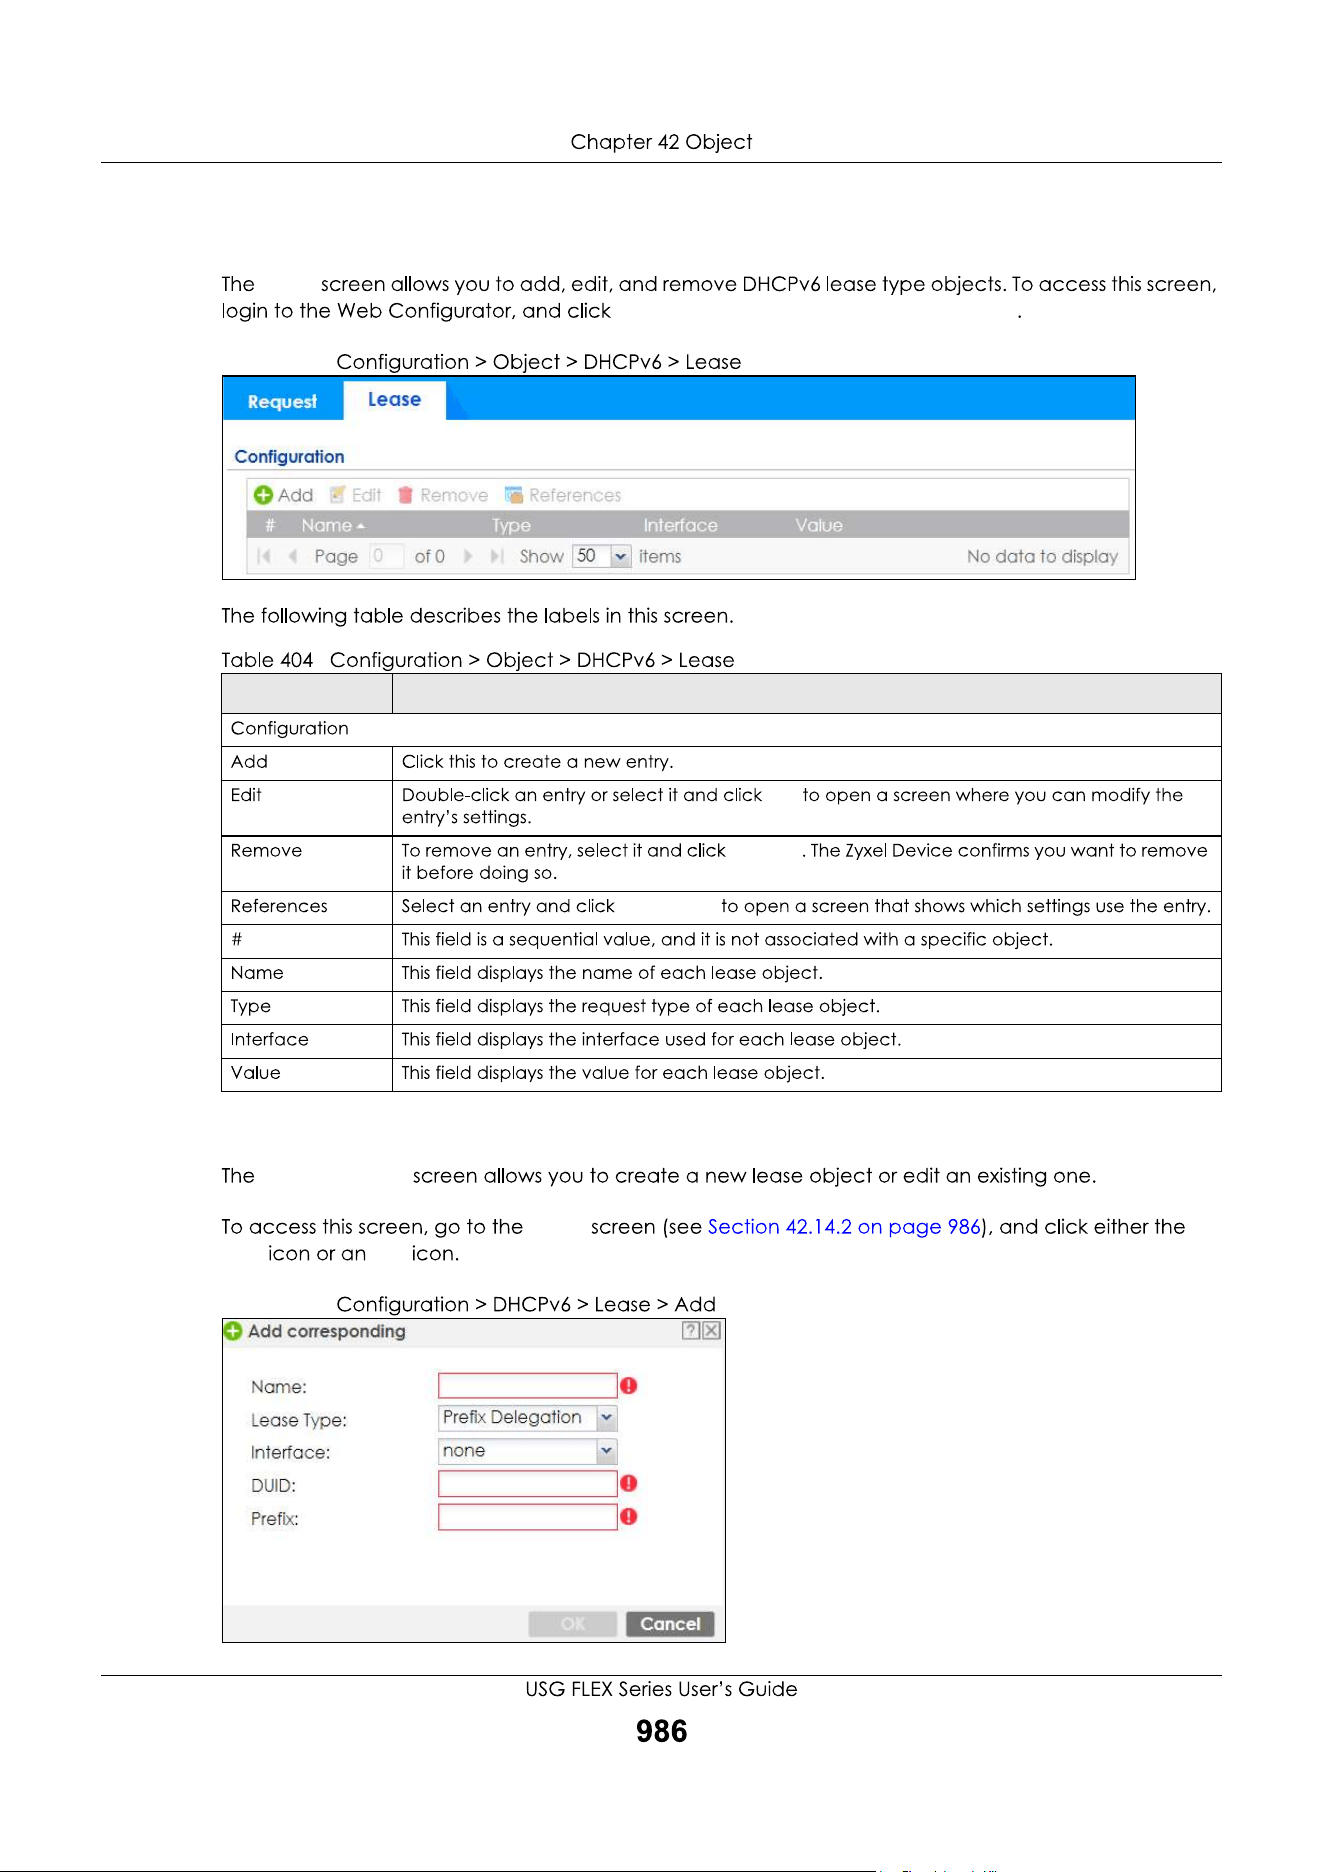Viewport: 1324px width, 1872px height.
Task: Click the Interface column header
Action: (680, 525)
